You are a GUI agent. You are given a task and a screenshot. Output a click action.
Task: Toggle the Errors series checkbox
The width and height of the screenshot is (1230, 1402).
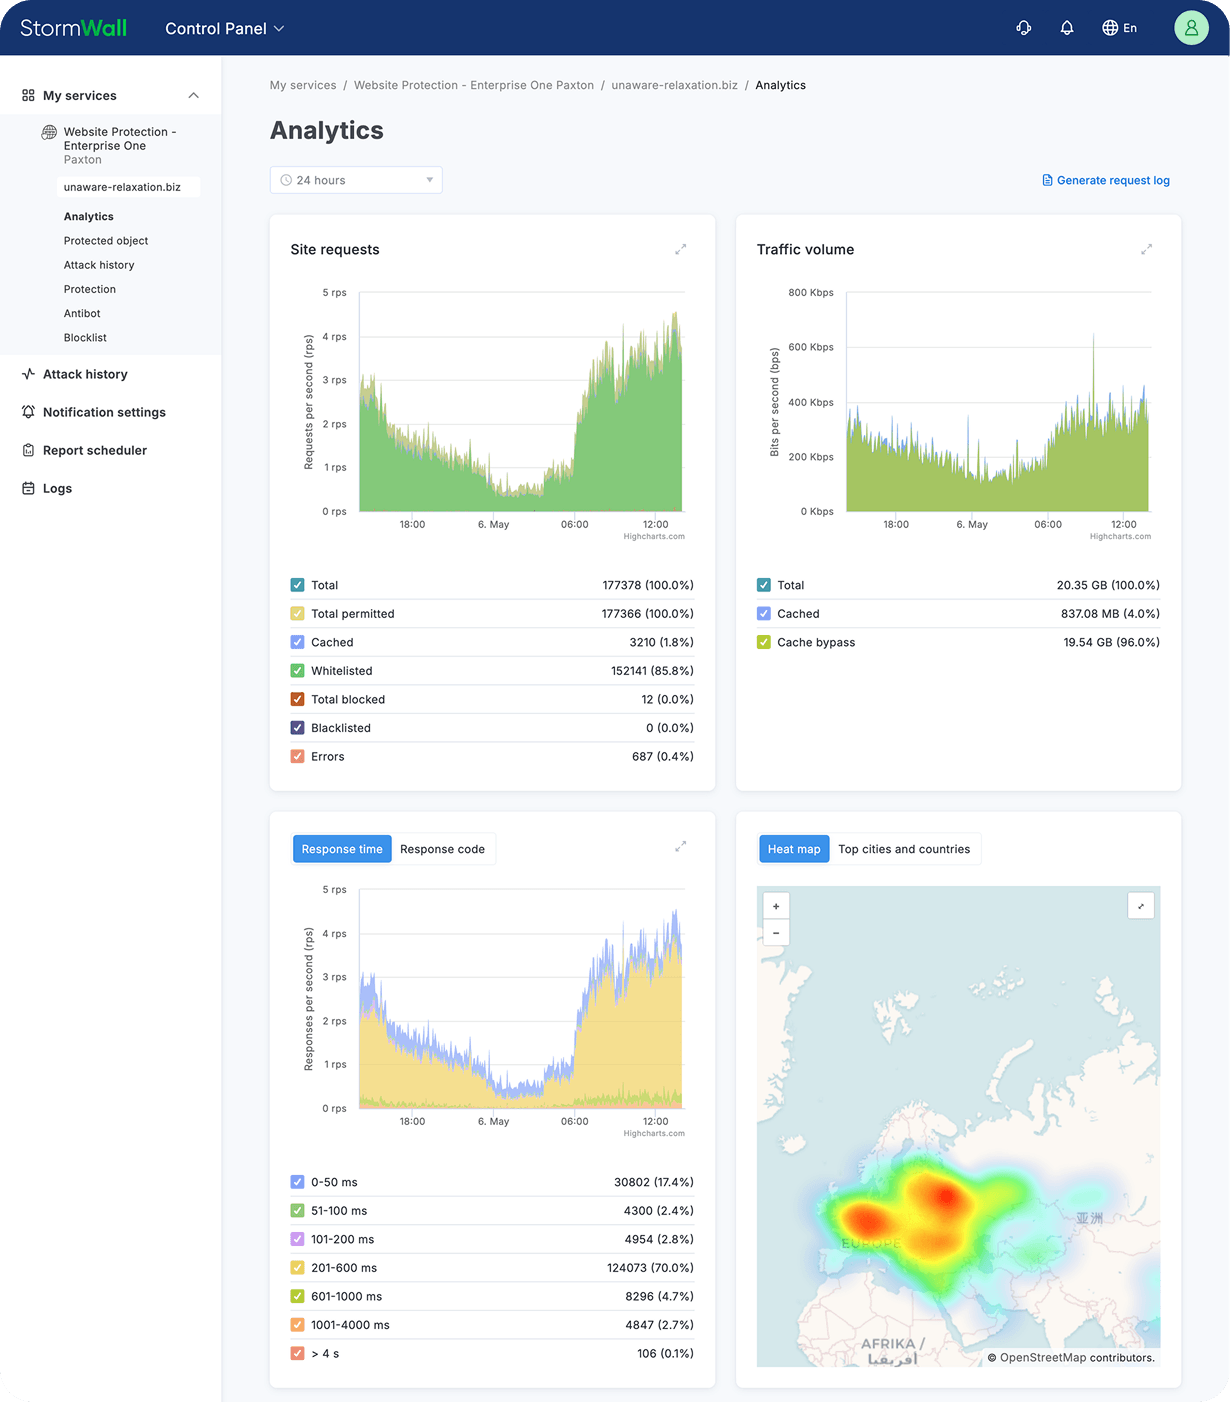click(x=297, y=756)
